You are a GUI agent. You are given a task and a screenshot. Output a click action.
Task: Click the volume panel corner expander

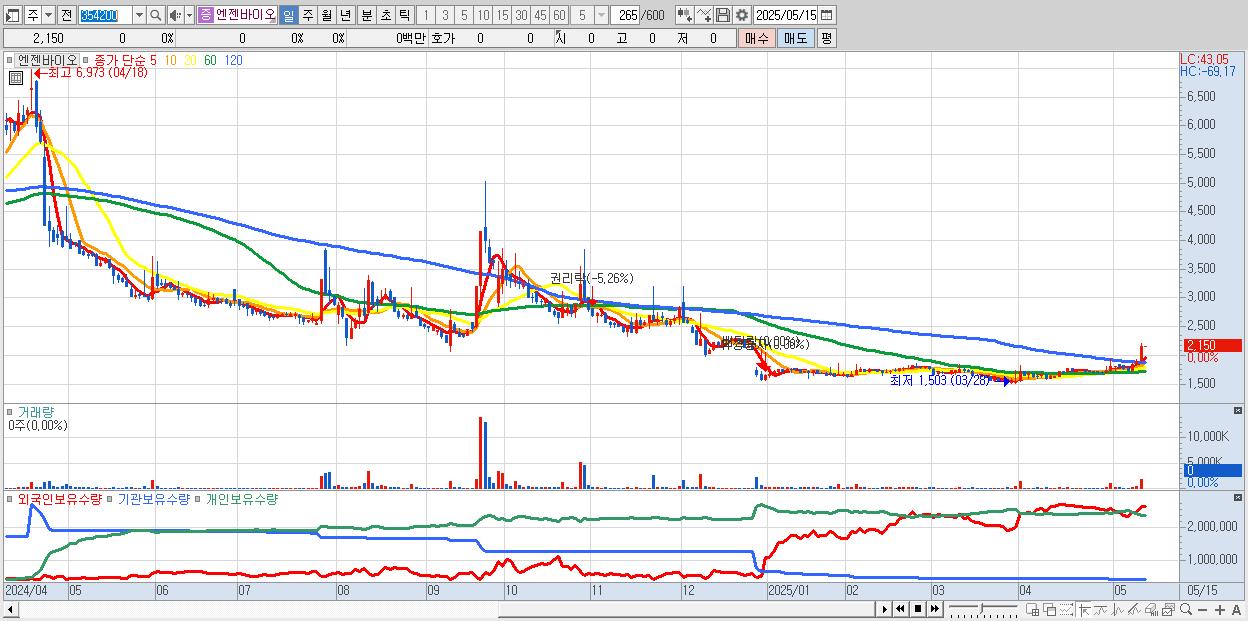1240,411
